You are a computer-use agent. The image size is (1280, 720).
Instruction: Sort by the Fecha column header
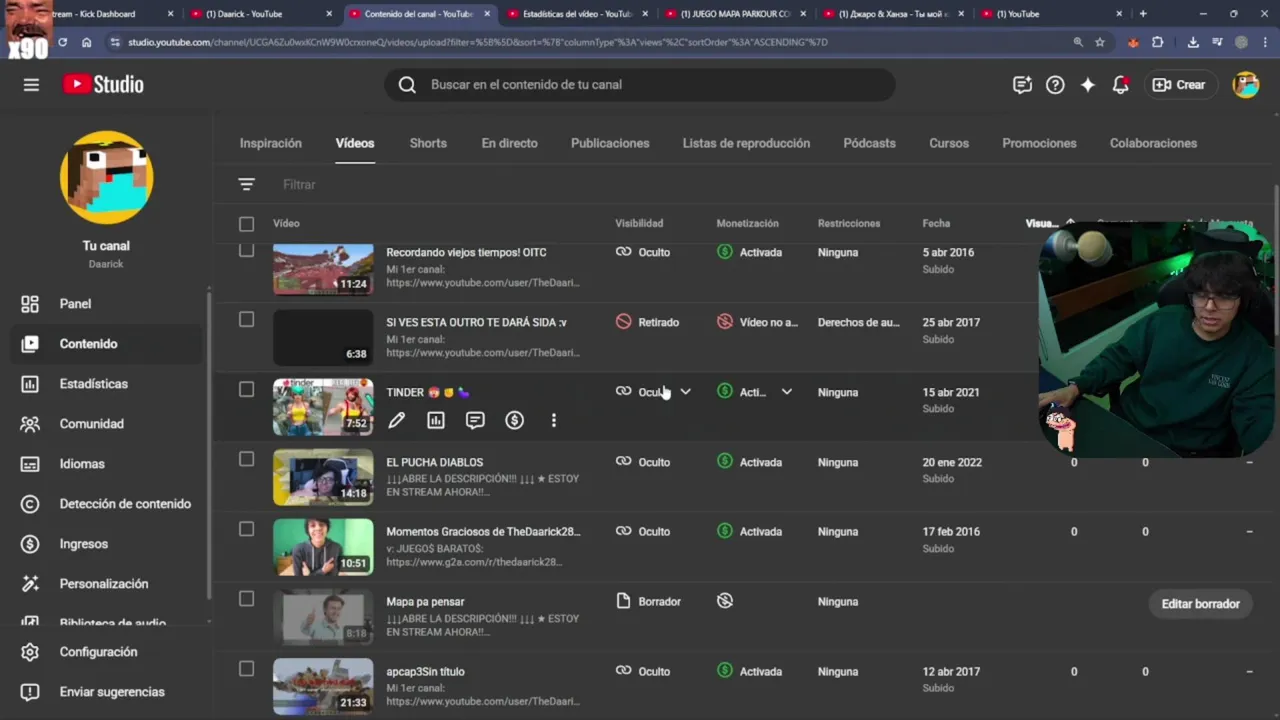click(x=936, y=224)
